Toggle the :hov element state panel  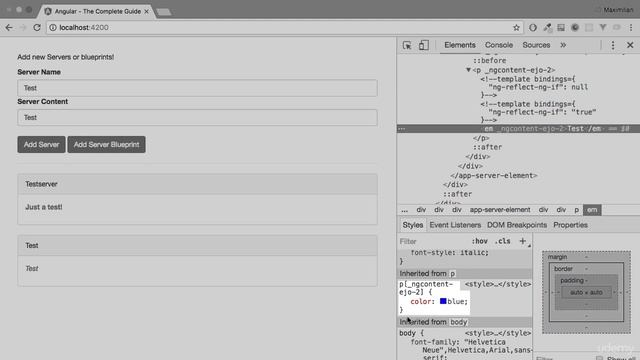click(480, 241)
